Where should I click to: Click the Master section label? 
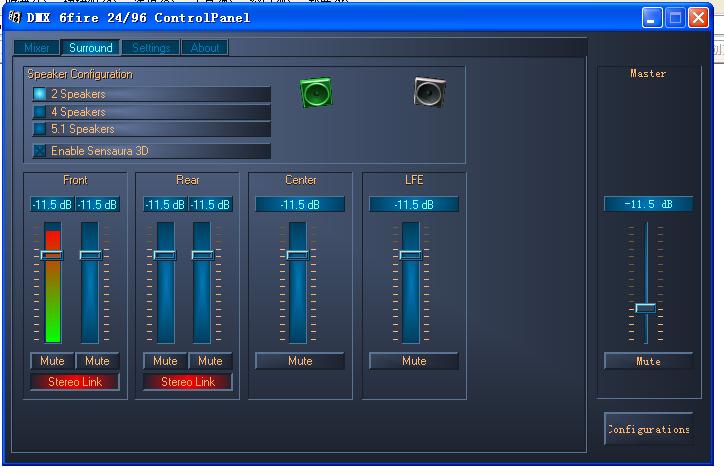click(648, 73)
